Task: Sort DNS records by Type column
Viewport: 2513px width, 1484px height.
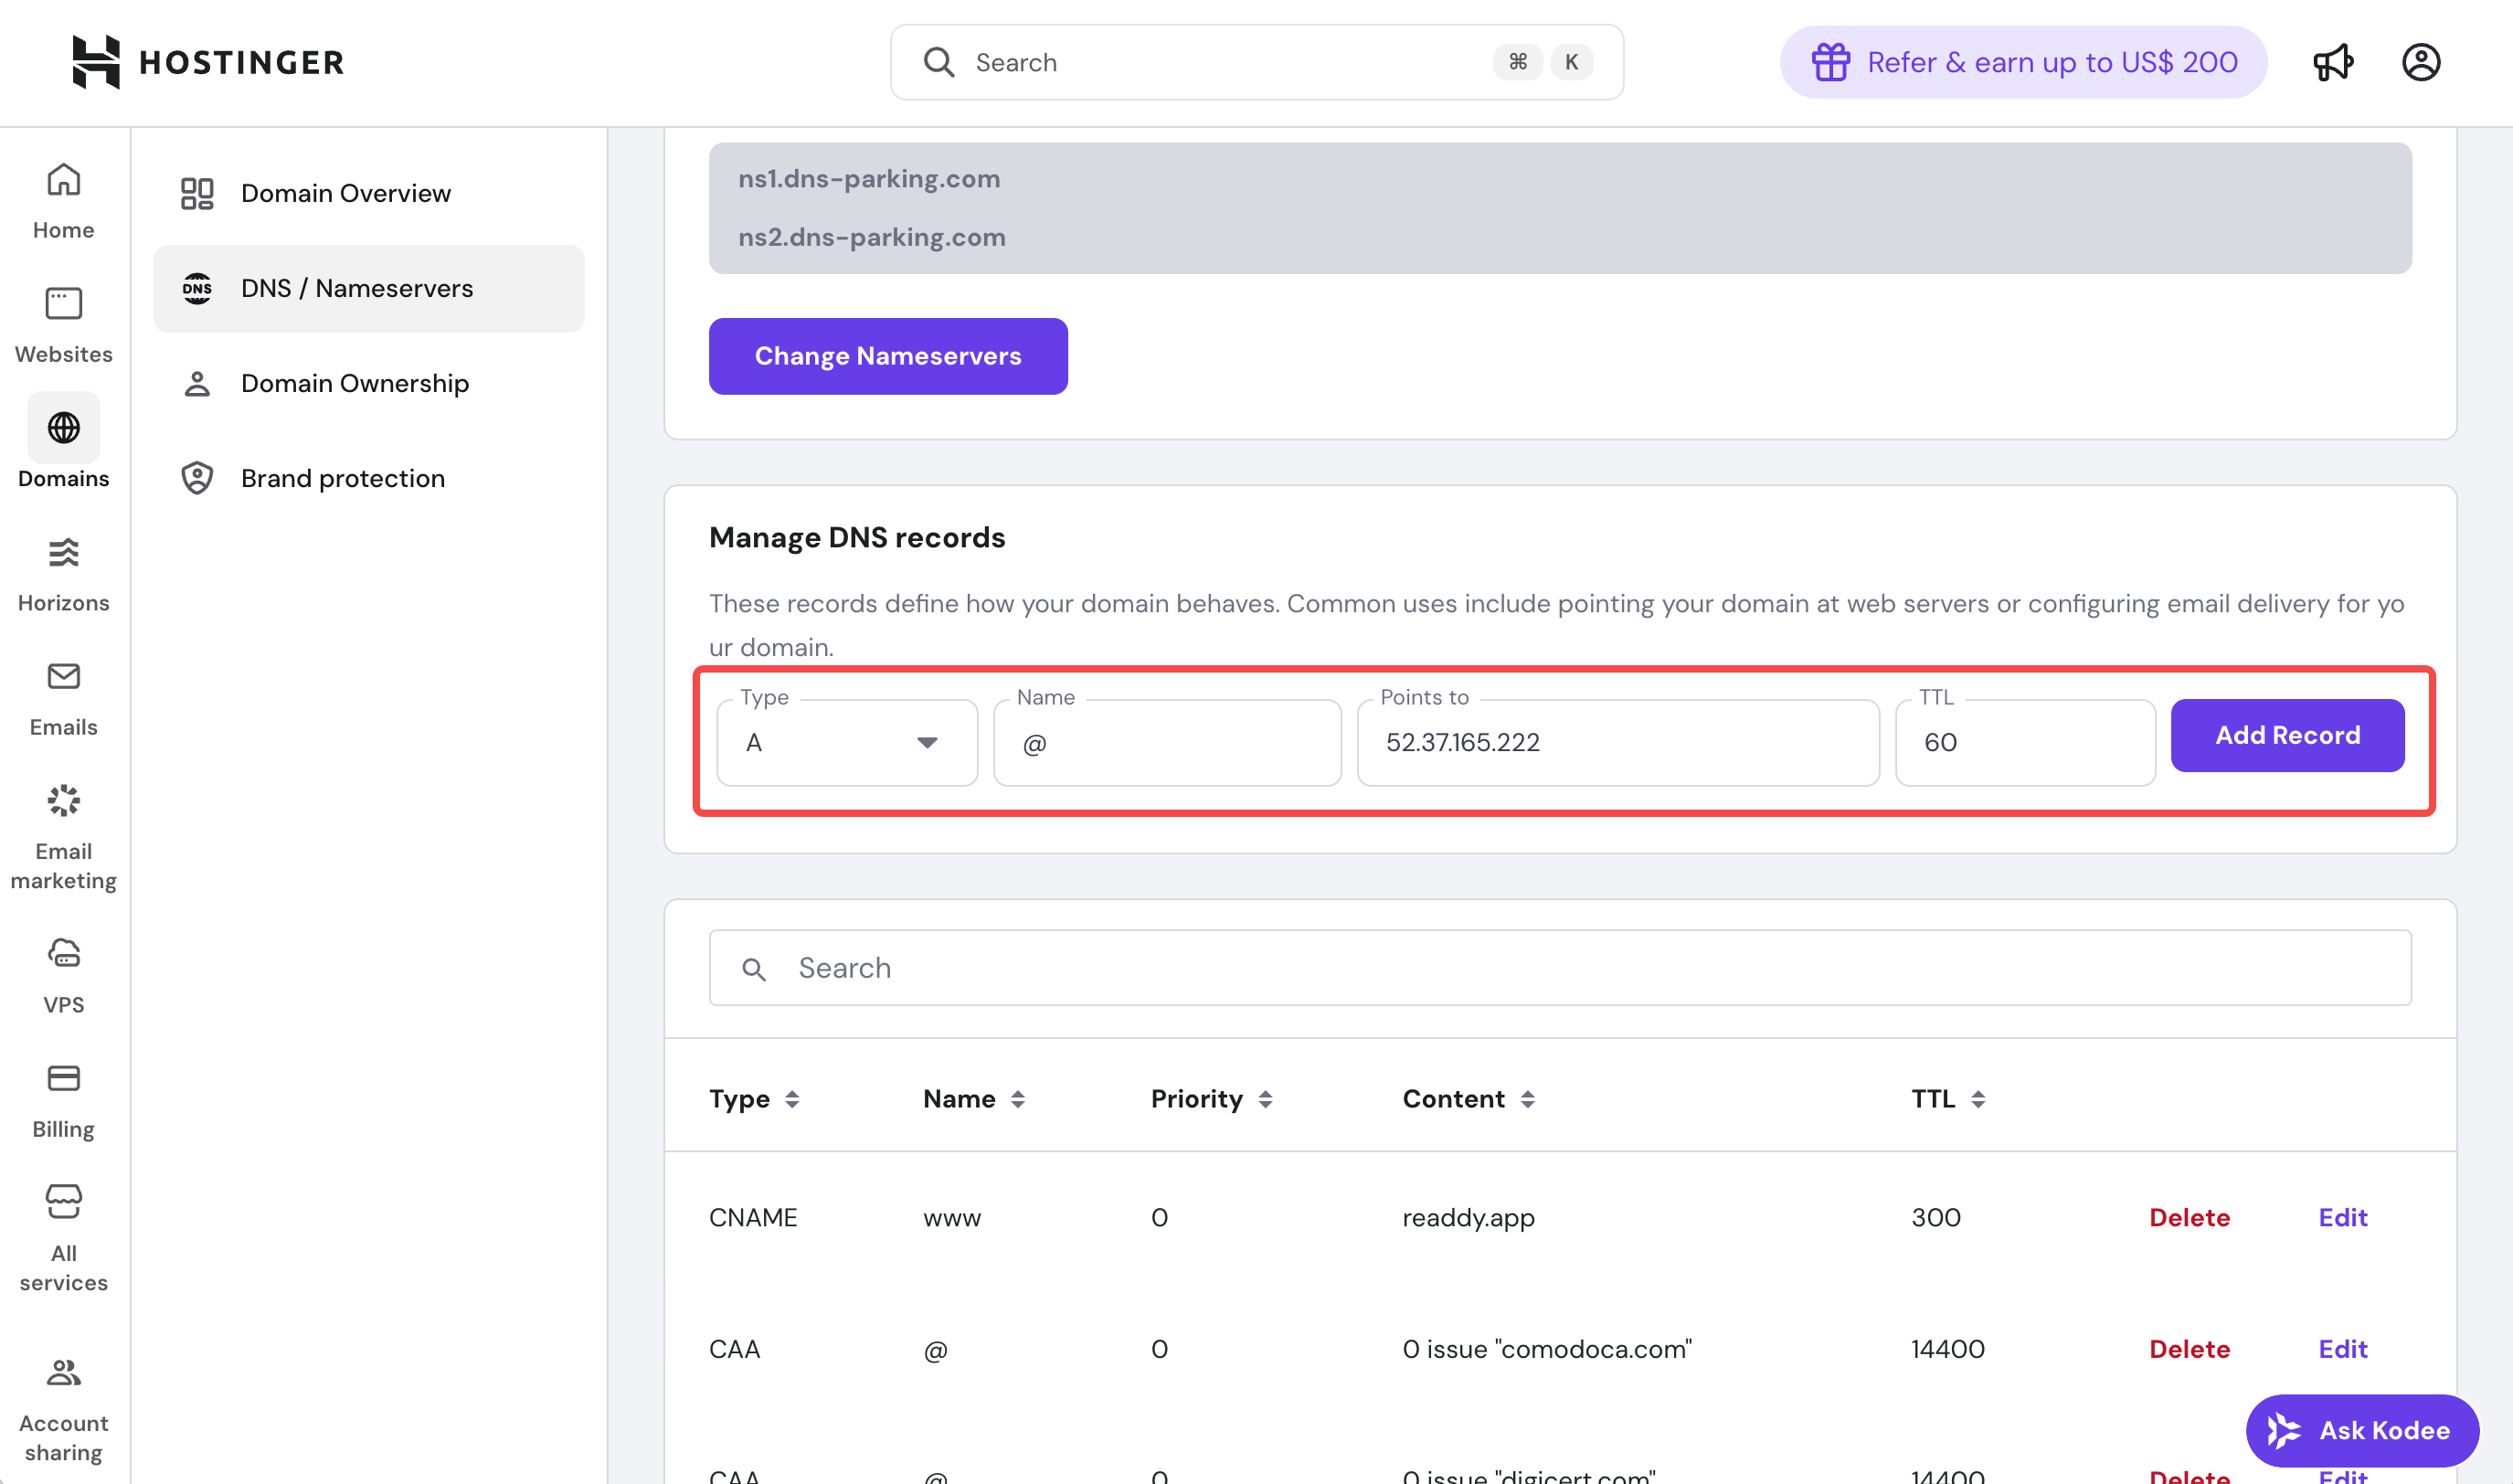Action: click(x=754, y=1099)
